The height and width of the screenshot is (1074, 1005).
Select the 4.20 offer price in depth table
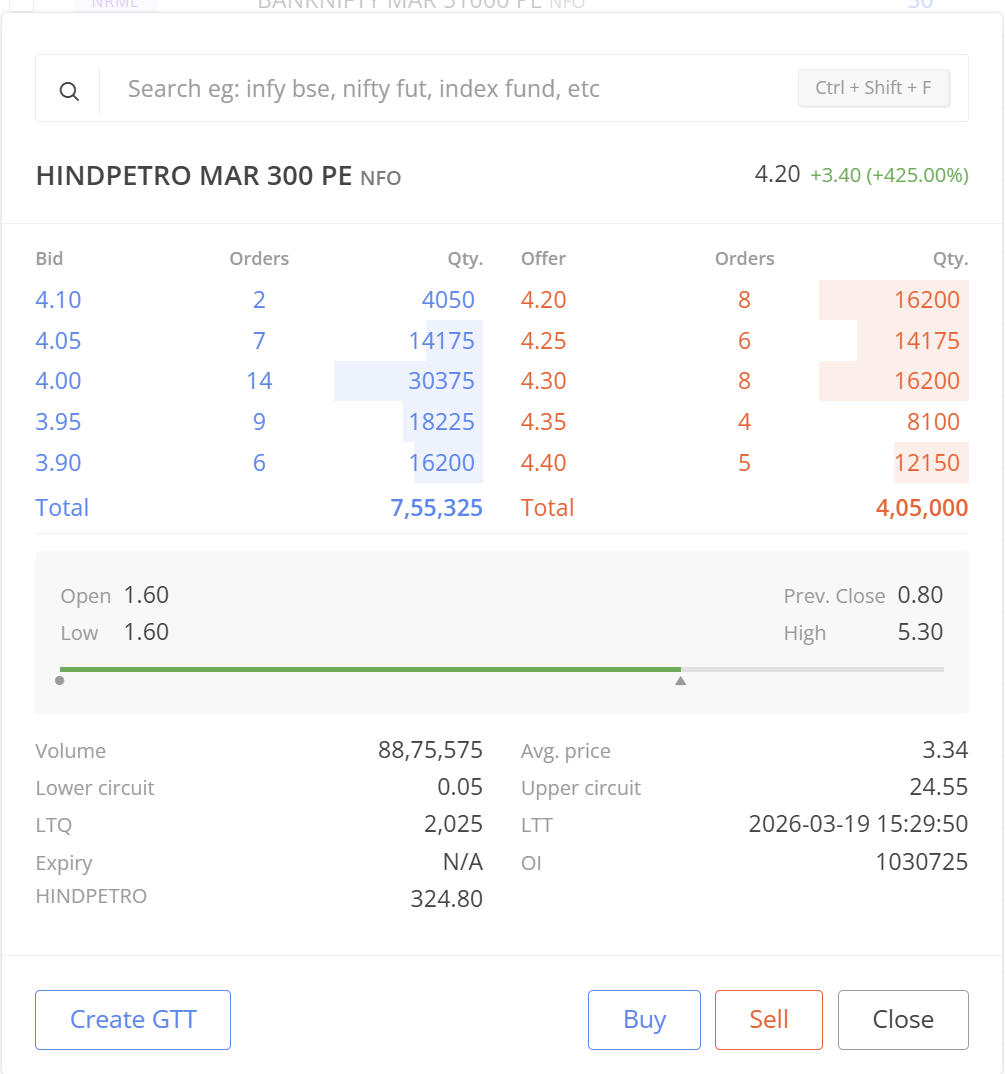coord(543,300)
